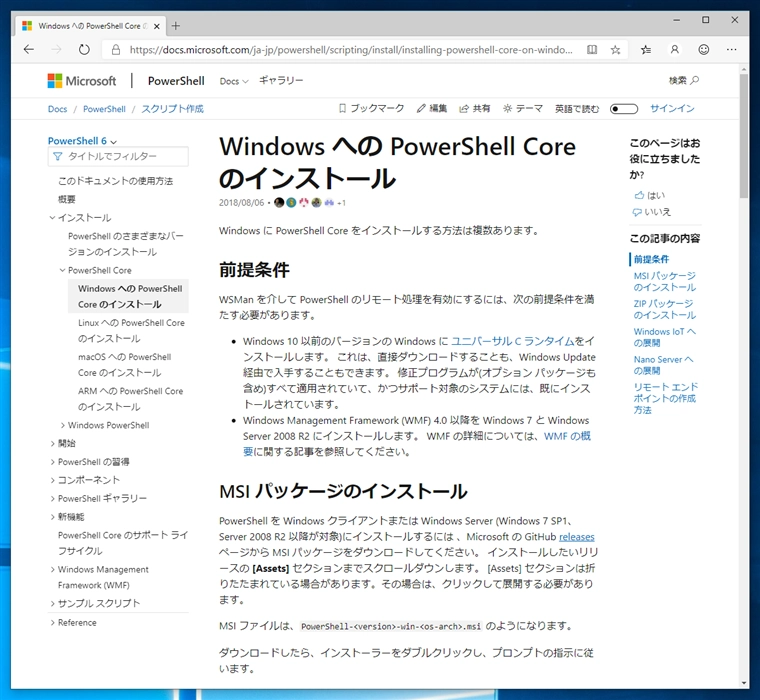Click the browser address bar URL
Screen dimensions: 760x700
point(351,50)
